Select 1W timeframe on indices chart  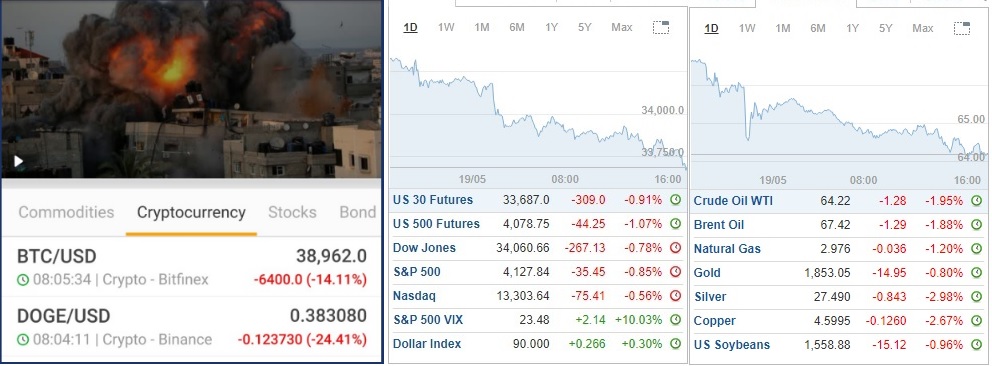pyautogui.click(x=446, y=28)
